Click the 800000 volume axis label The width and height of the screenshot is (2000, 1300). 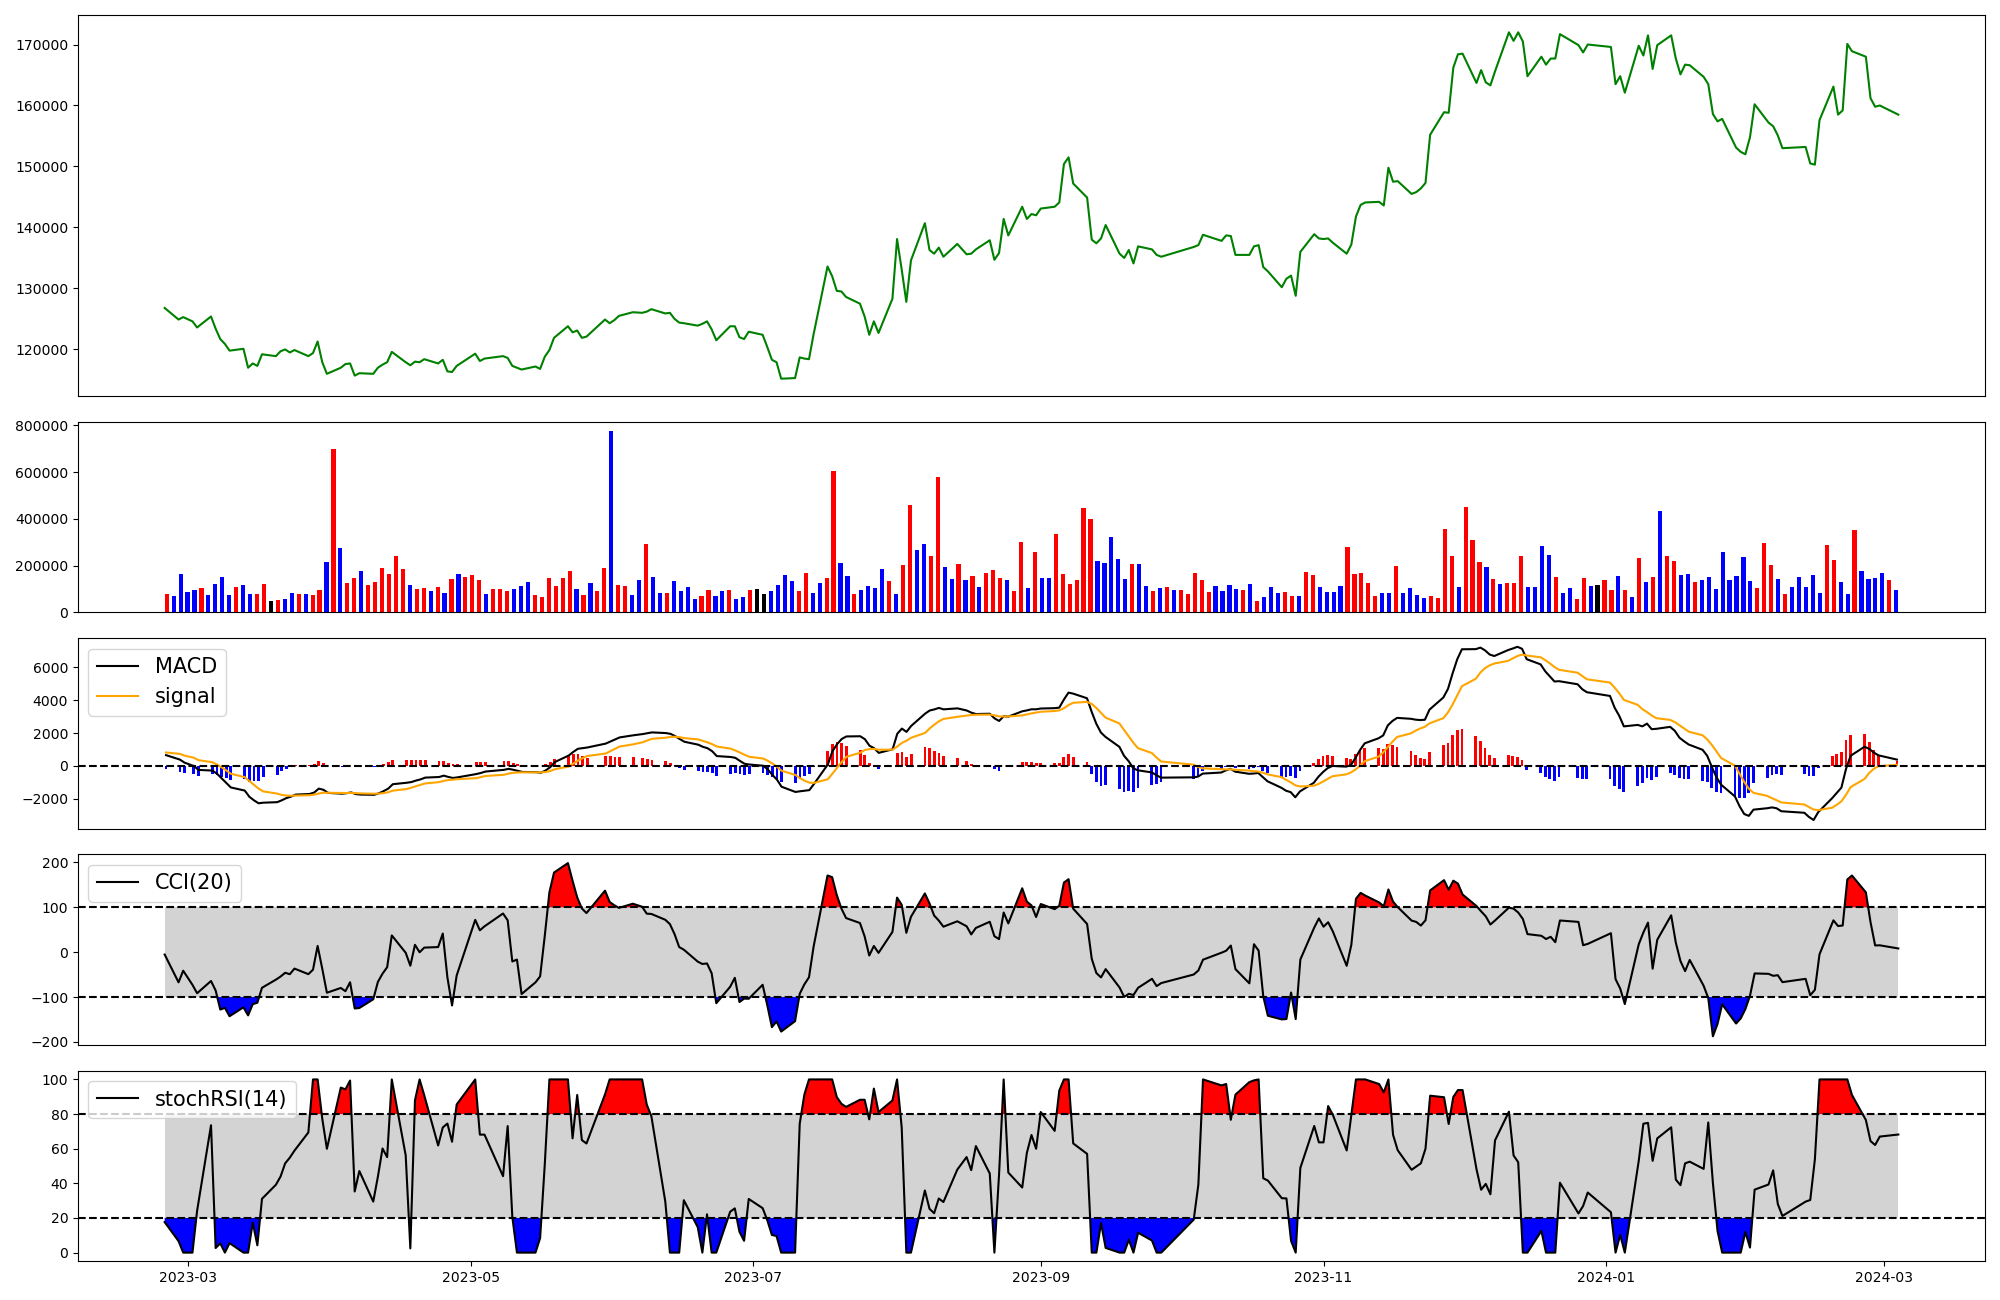pos(42,426)
